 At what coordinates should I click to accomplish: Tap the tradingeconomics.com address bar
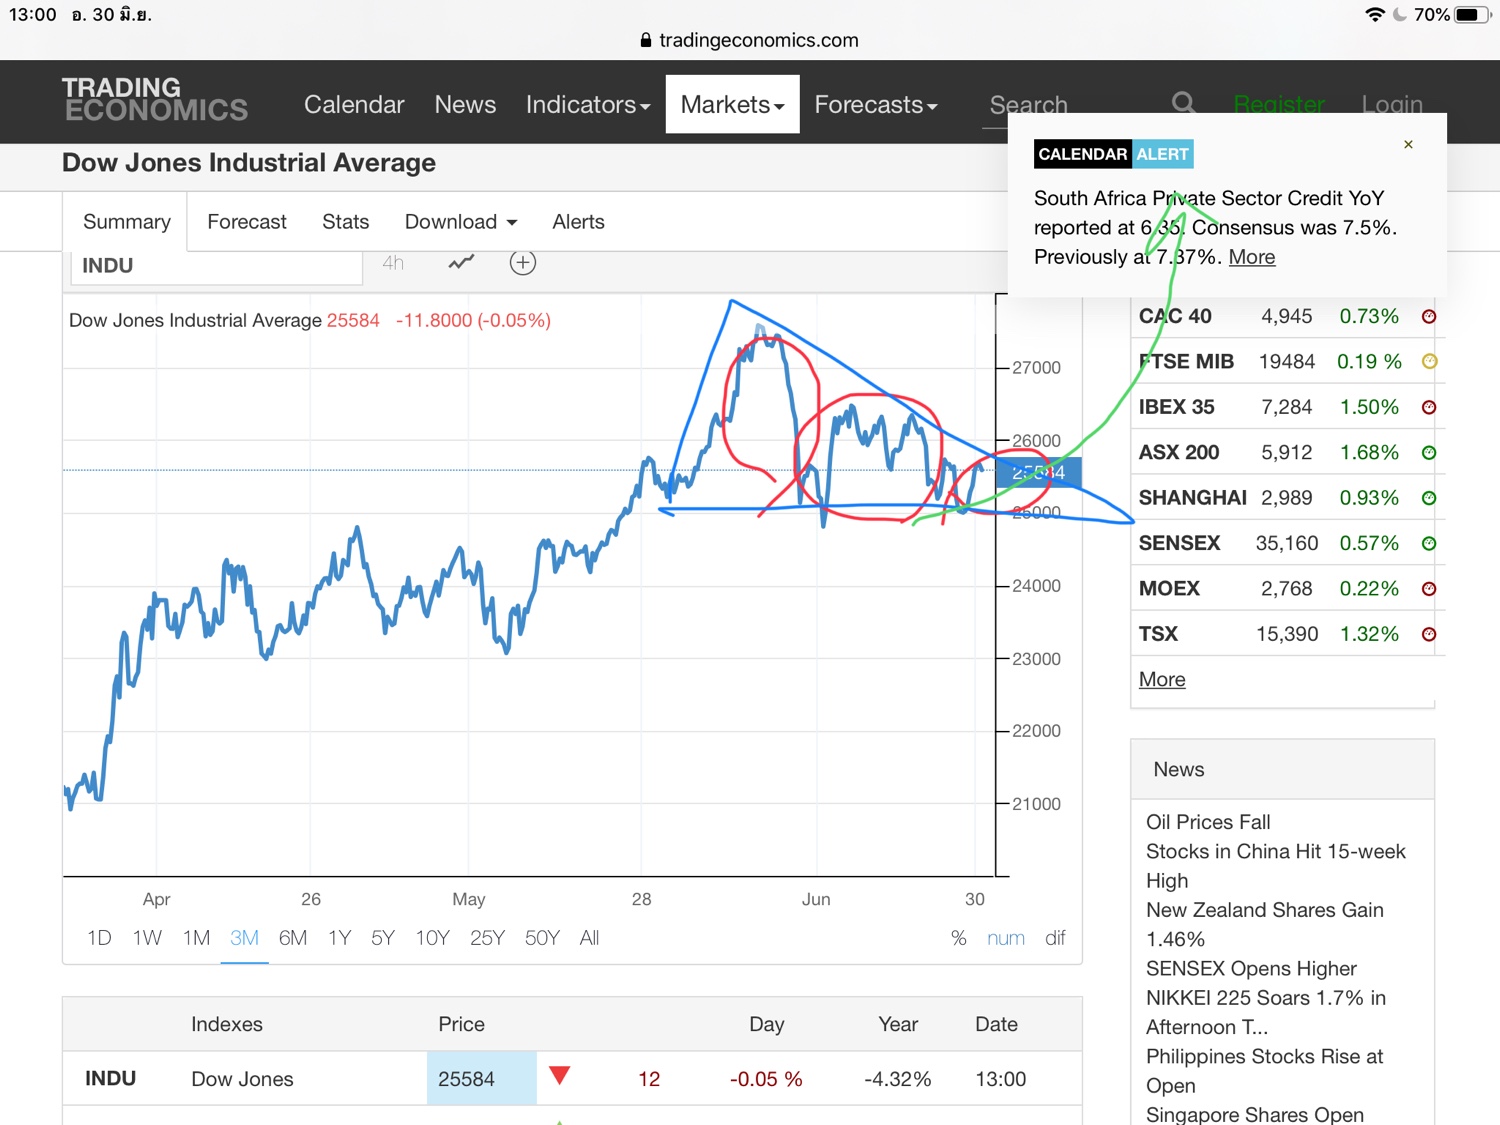(750, 40)
